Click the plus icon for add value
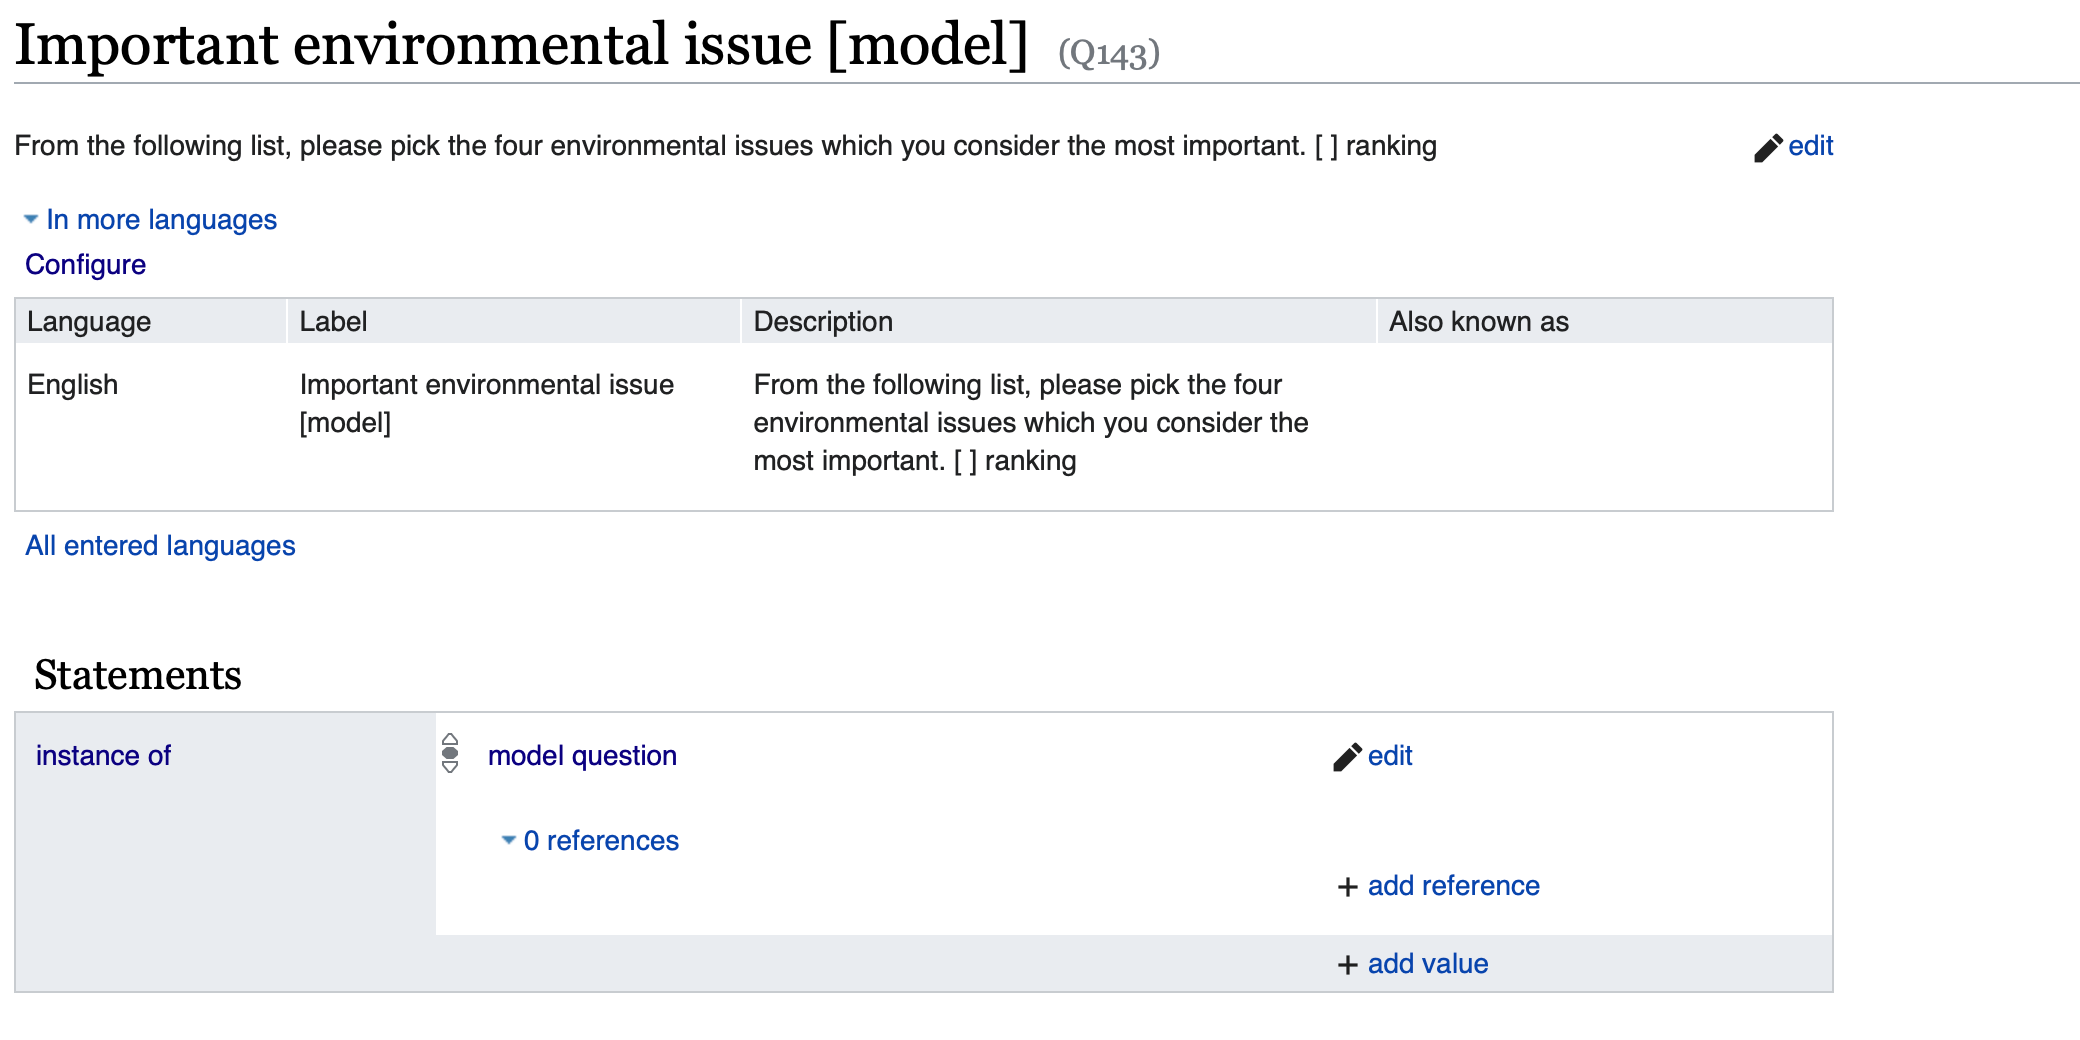This screenshot has width=2080, height=1040. pos(1347,965)
